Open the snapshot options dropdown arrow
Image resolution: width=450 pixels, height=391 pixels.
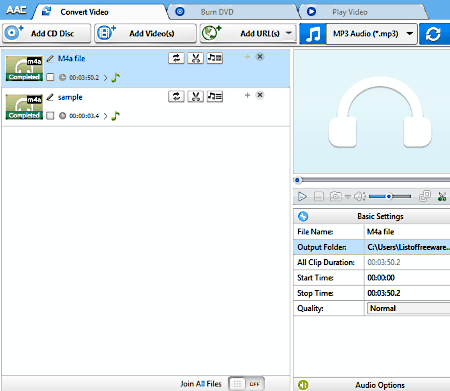pos(347,197)
